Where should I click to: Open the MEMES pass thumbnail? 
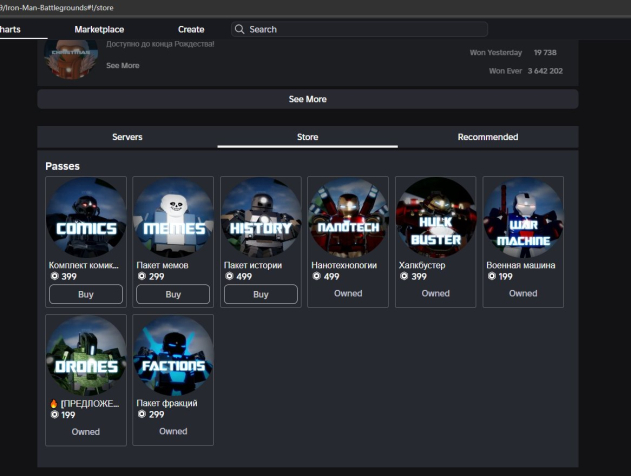click(173, 218)
